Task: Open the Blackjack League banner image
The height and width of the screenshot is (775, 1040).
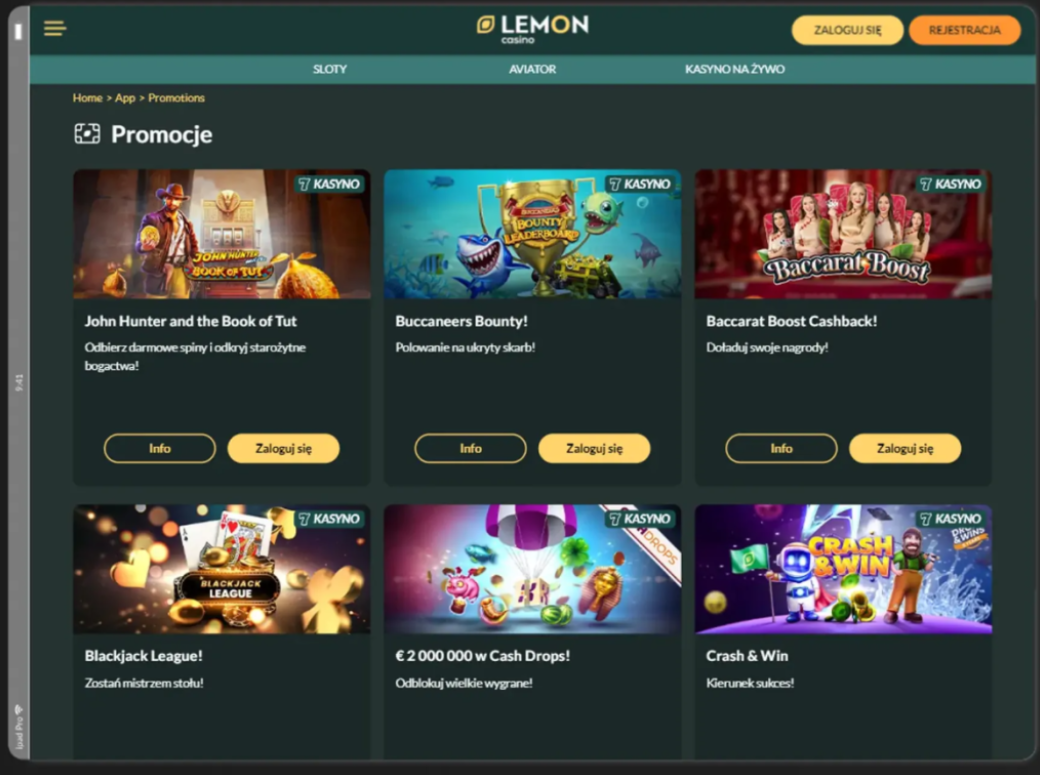Action: click(x=222, y=569)
